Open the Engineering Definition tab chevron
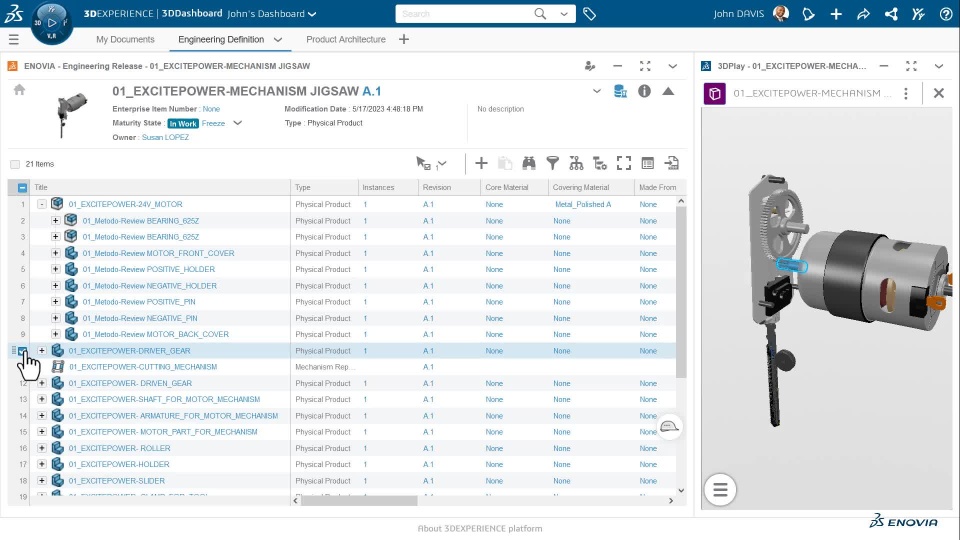960x540 pixels. (x=278, y=40)
